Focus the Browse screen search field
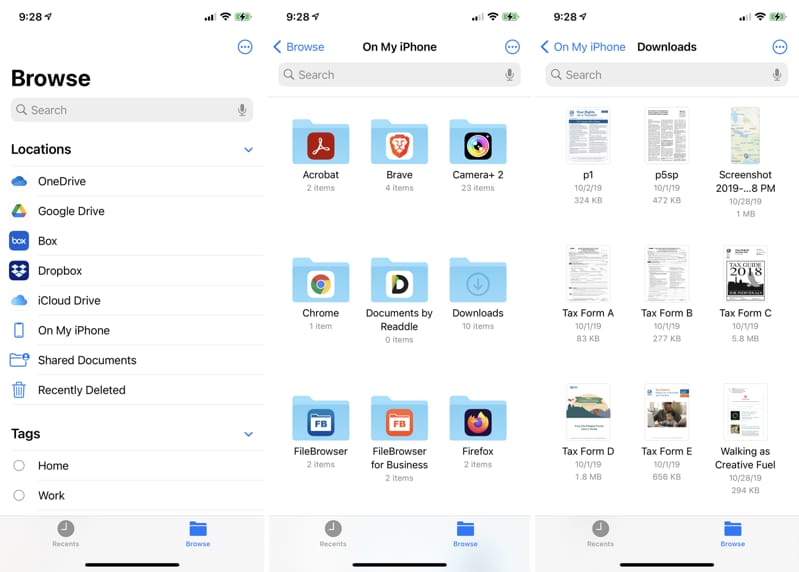 point(132,110)
